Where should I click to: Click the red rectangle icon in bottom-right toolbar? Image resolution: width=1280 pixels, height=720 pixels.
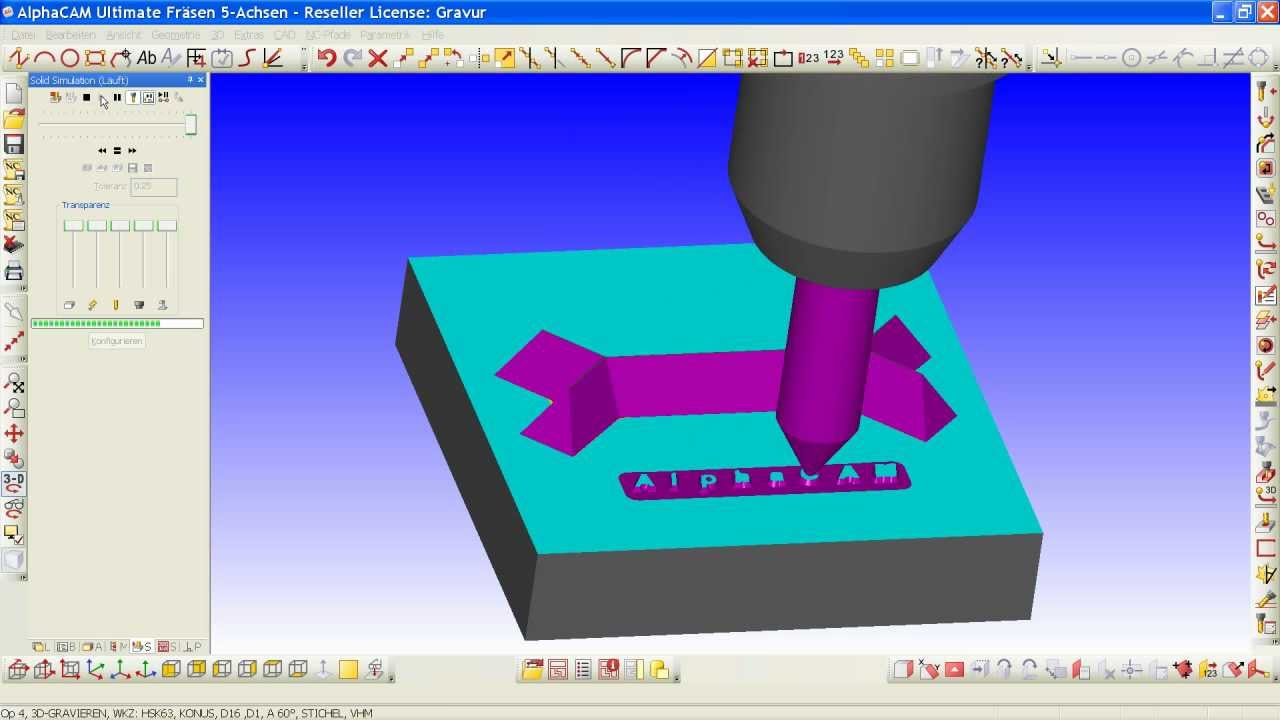pos(954,670)
